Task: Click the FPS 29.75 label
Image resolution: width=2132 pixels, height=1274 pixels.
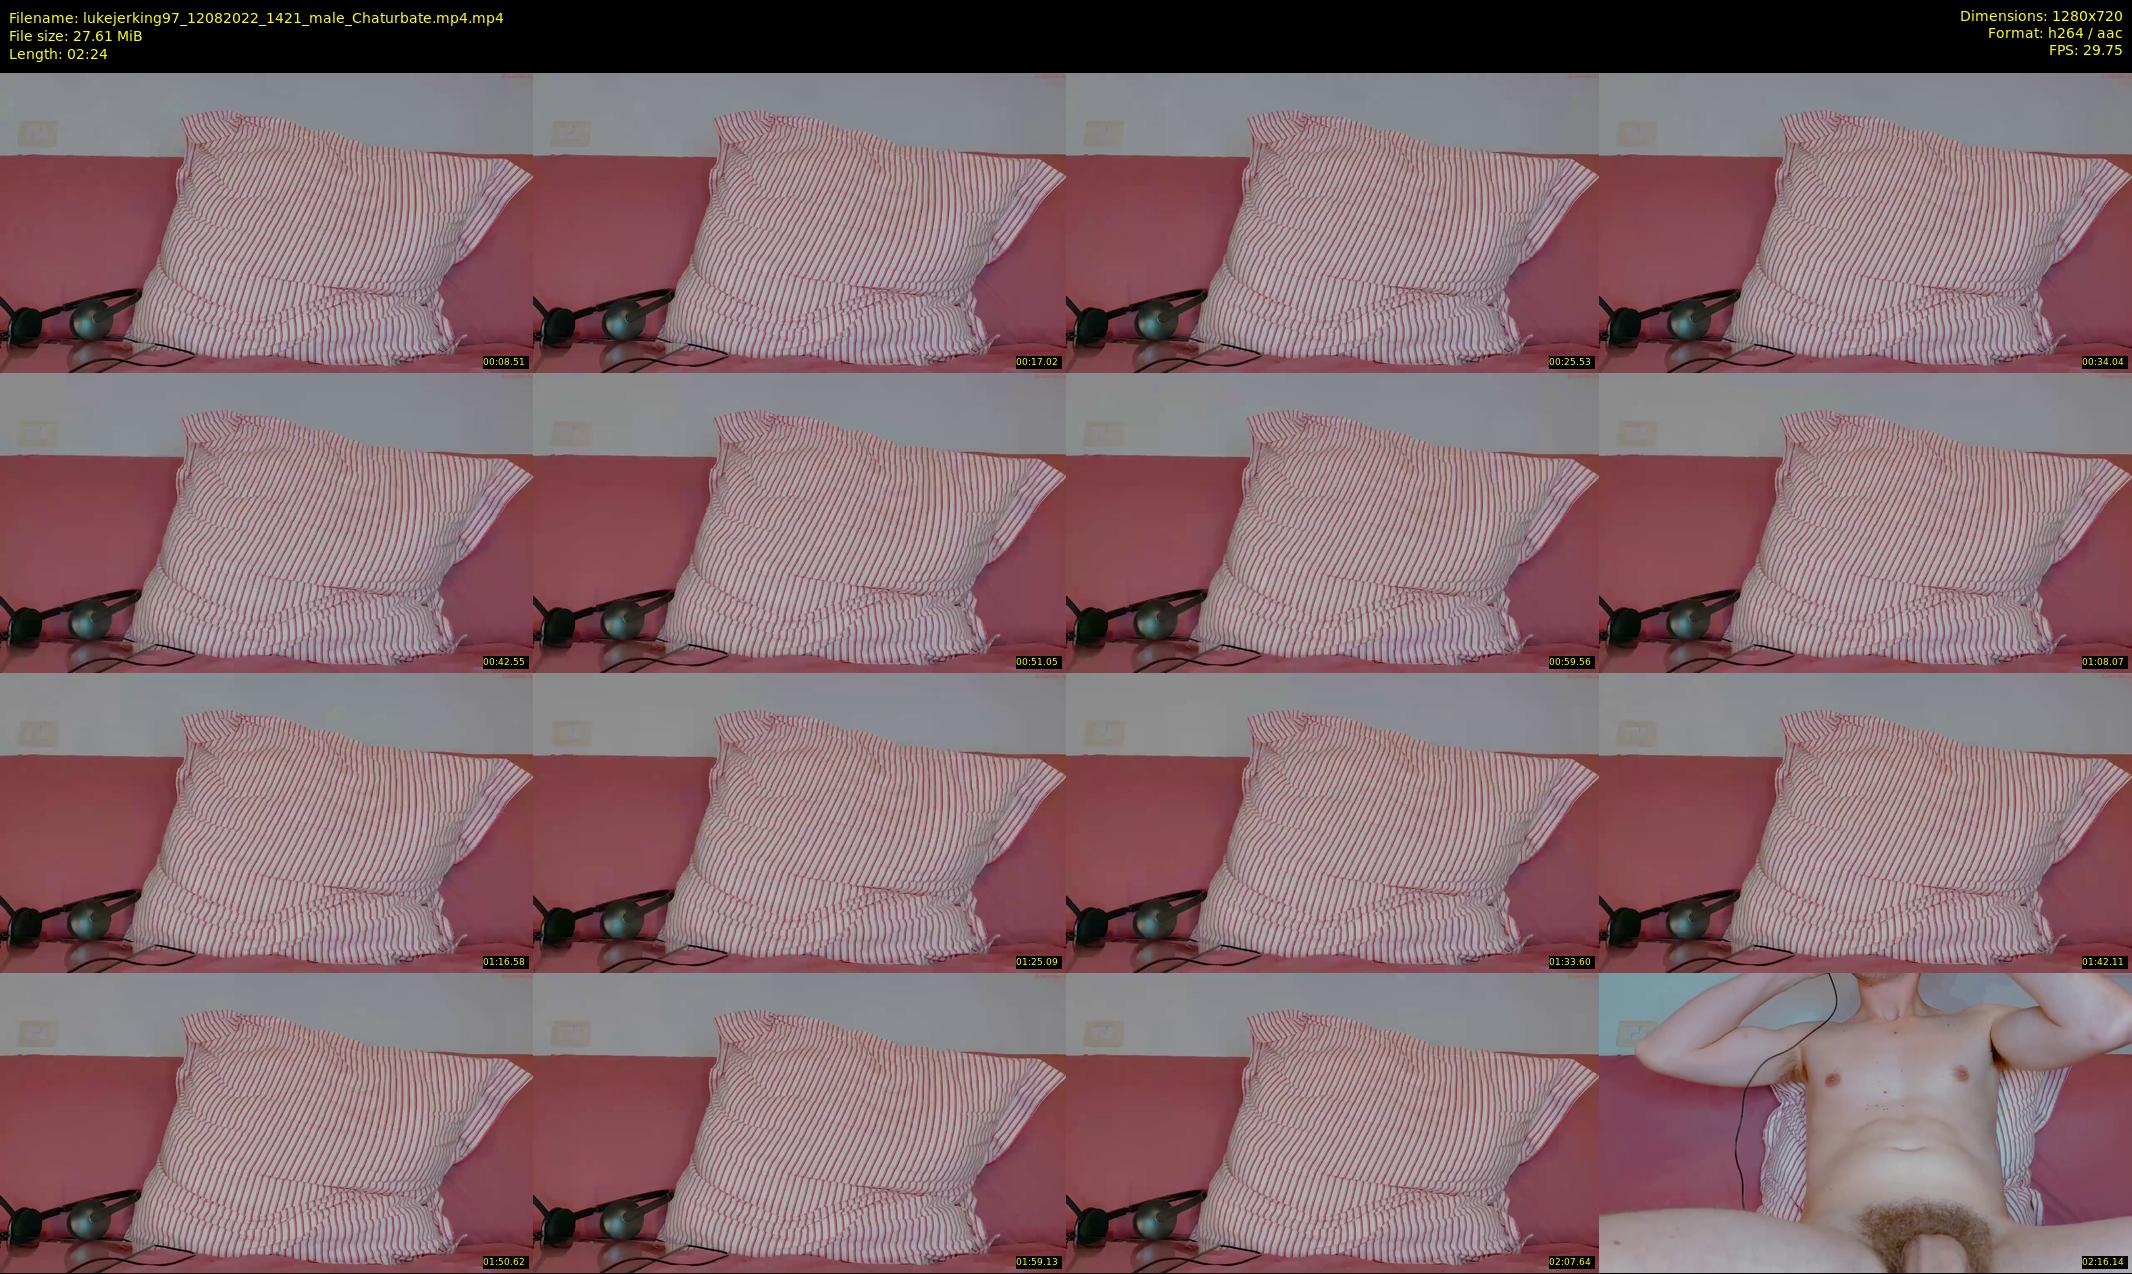Action: tap(2085, 50)
